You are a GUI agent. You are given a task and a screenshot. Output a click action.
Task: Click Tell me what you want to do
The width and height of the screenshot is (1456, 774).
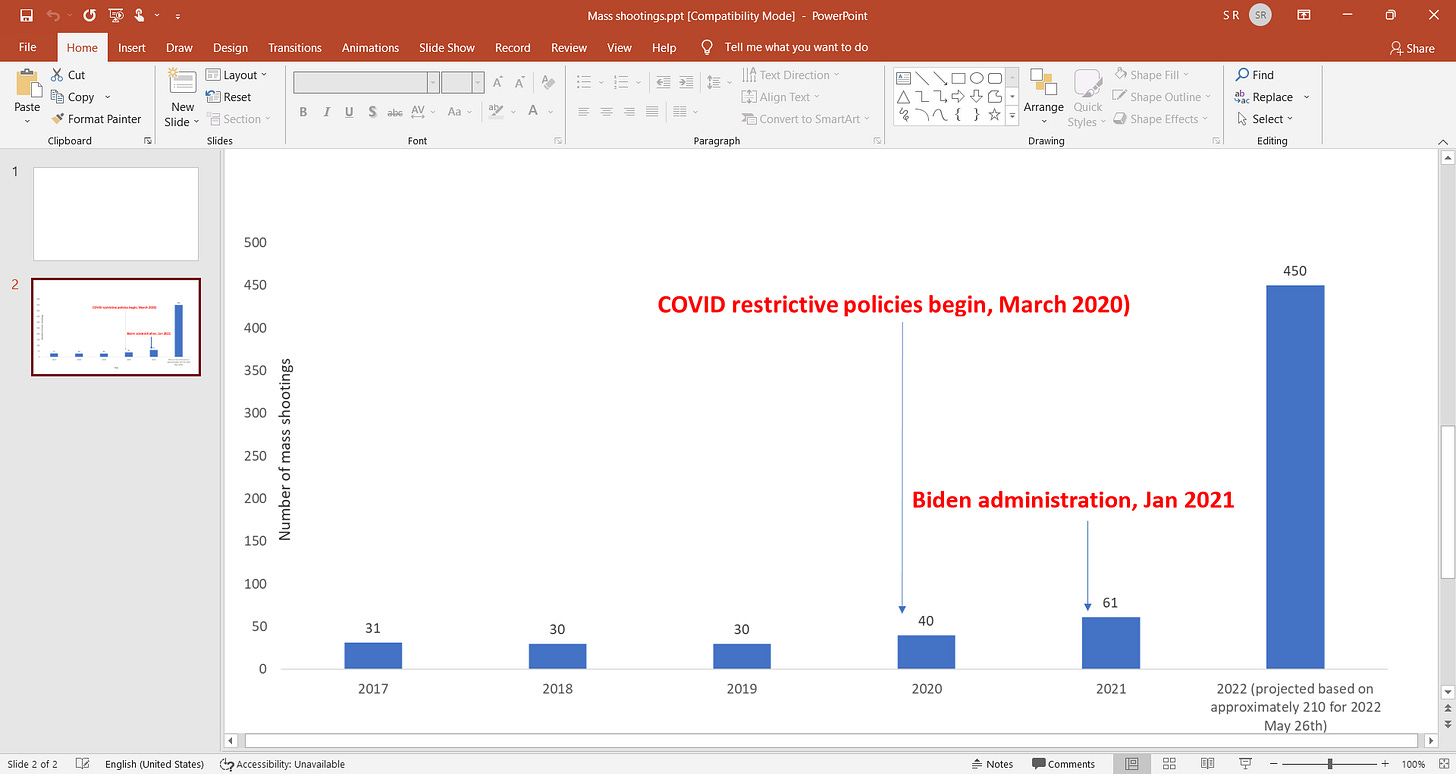click(796, 47)
